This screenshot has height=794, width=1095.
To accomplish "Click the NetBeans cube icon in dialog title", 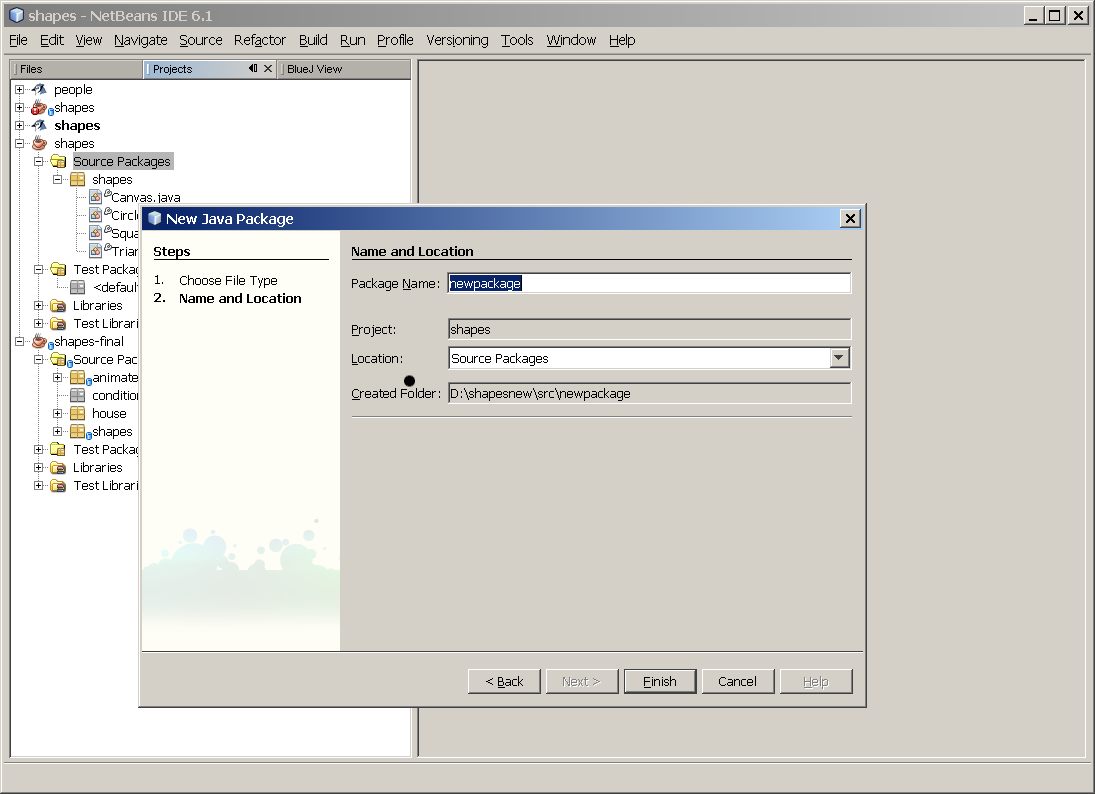I will point(154,219).
